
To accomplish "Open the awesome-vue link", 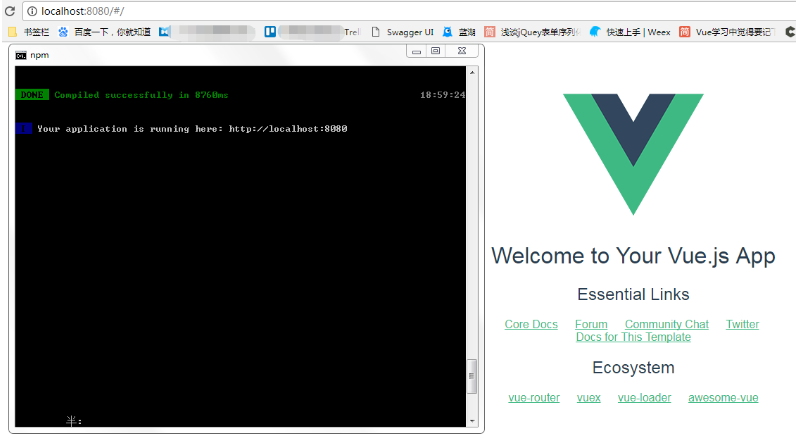I will coord(723,398).
